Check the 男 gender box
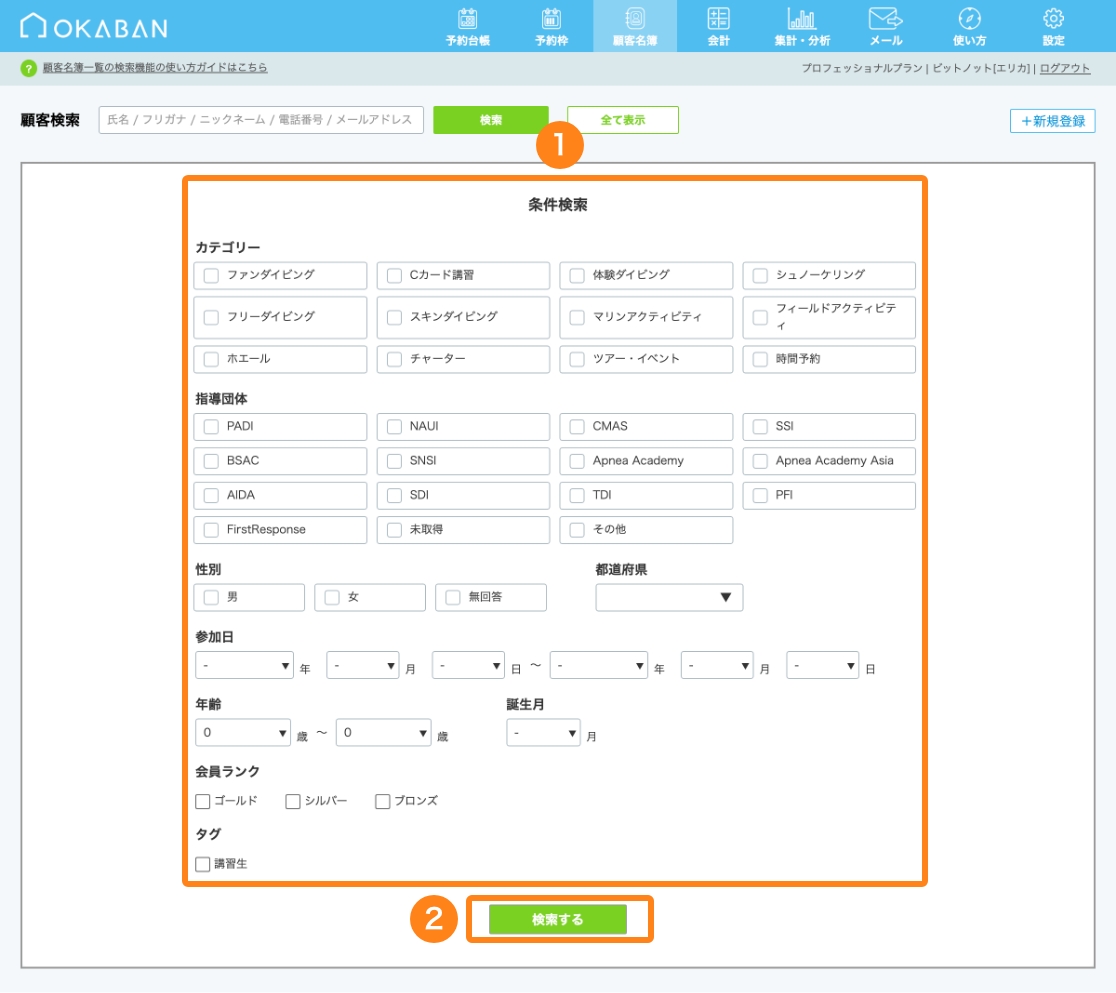The image size is (1116, 993). tap(211, 597)
